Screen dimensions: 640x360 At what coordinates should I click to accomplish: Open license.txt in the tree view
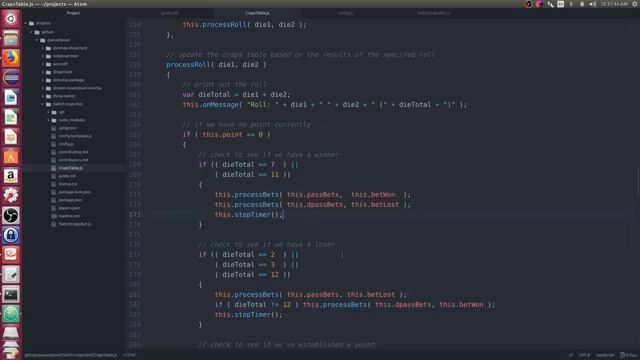click(68, 184)
